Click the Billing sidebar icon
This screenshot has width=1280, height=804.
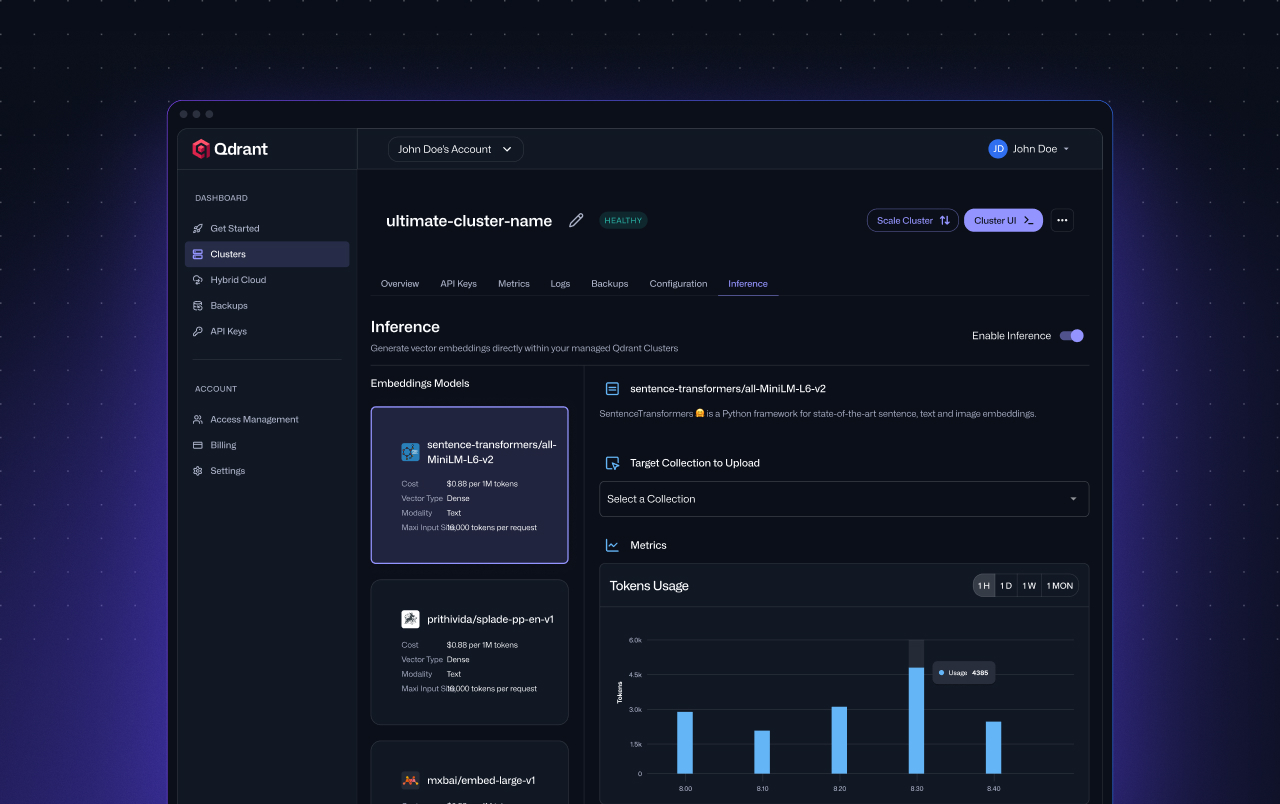click(198, 445)
